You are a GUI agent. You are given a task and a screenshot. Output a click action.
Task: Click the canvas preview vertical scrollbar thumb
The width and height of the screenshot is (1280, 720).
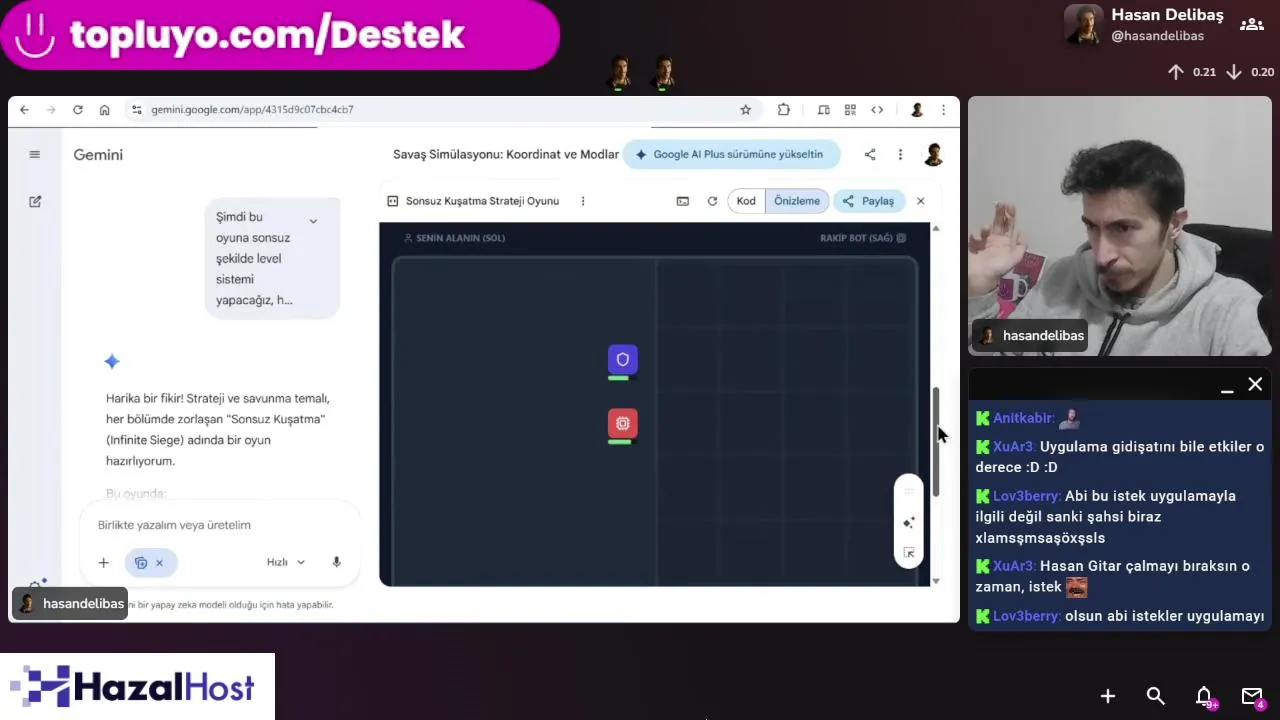coord(936,440)
